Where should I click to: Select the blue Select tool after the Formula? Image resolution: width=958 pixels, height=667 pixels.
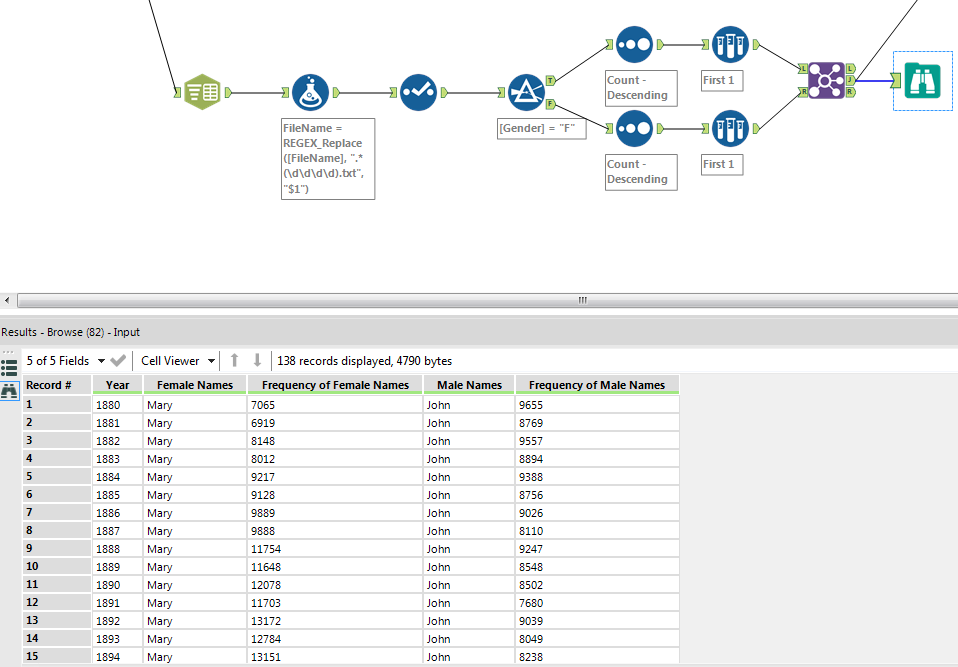click(x=418, y=92)
